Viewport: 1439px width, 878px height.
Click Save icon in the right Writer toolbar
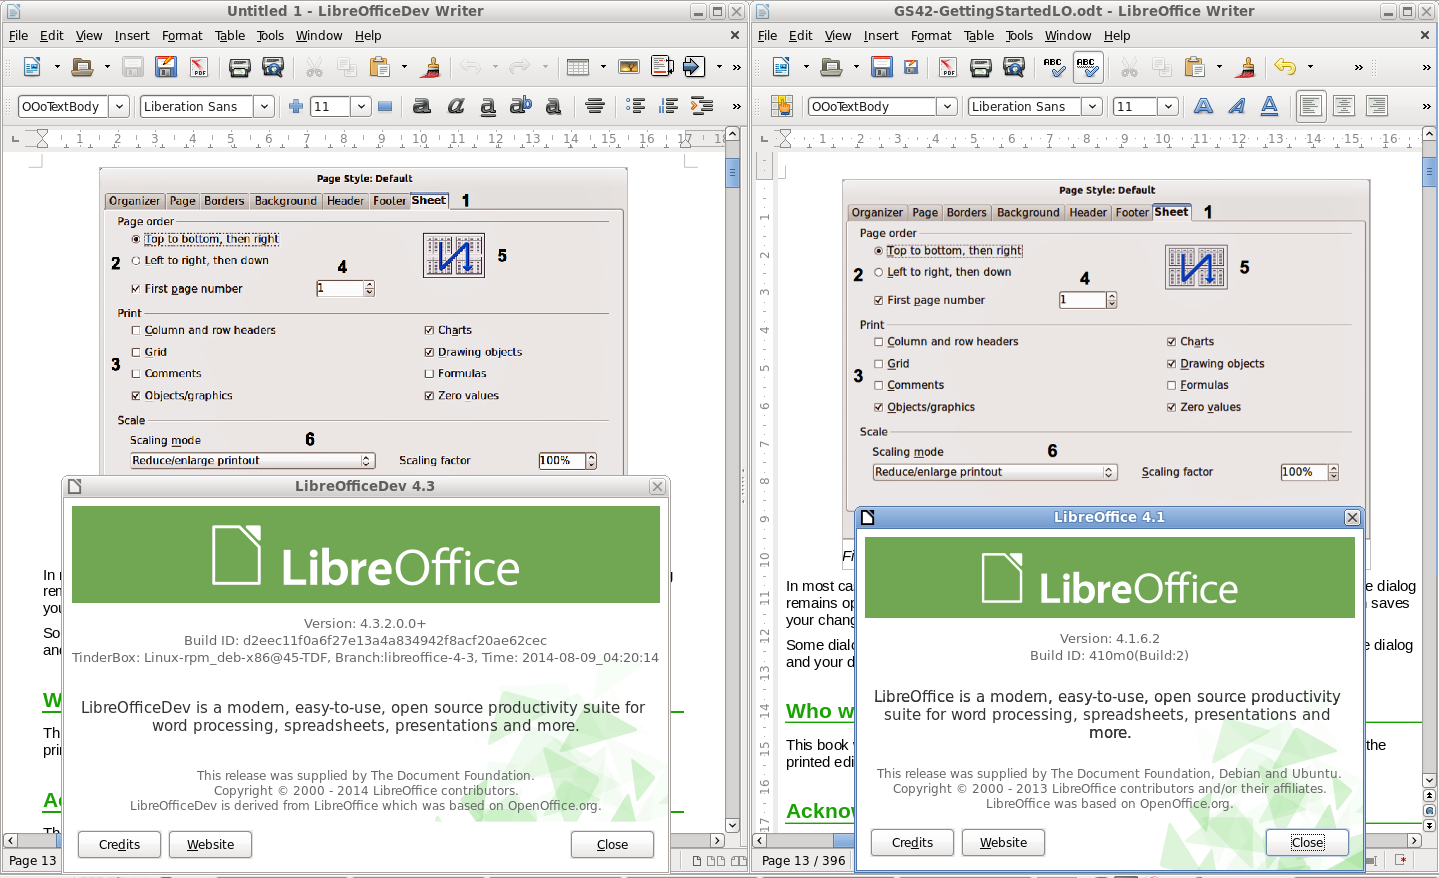pos(881,67)
